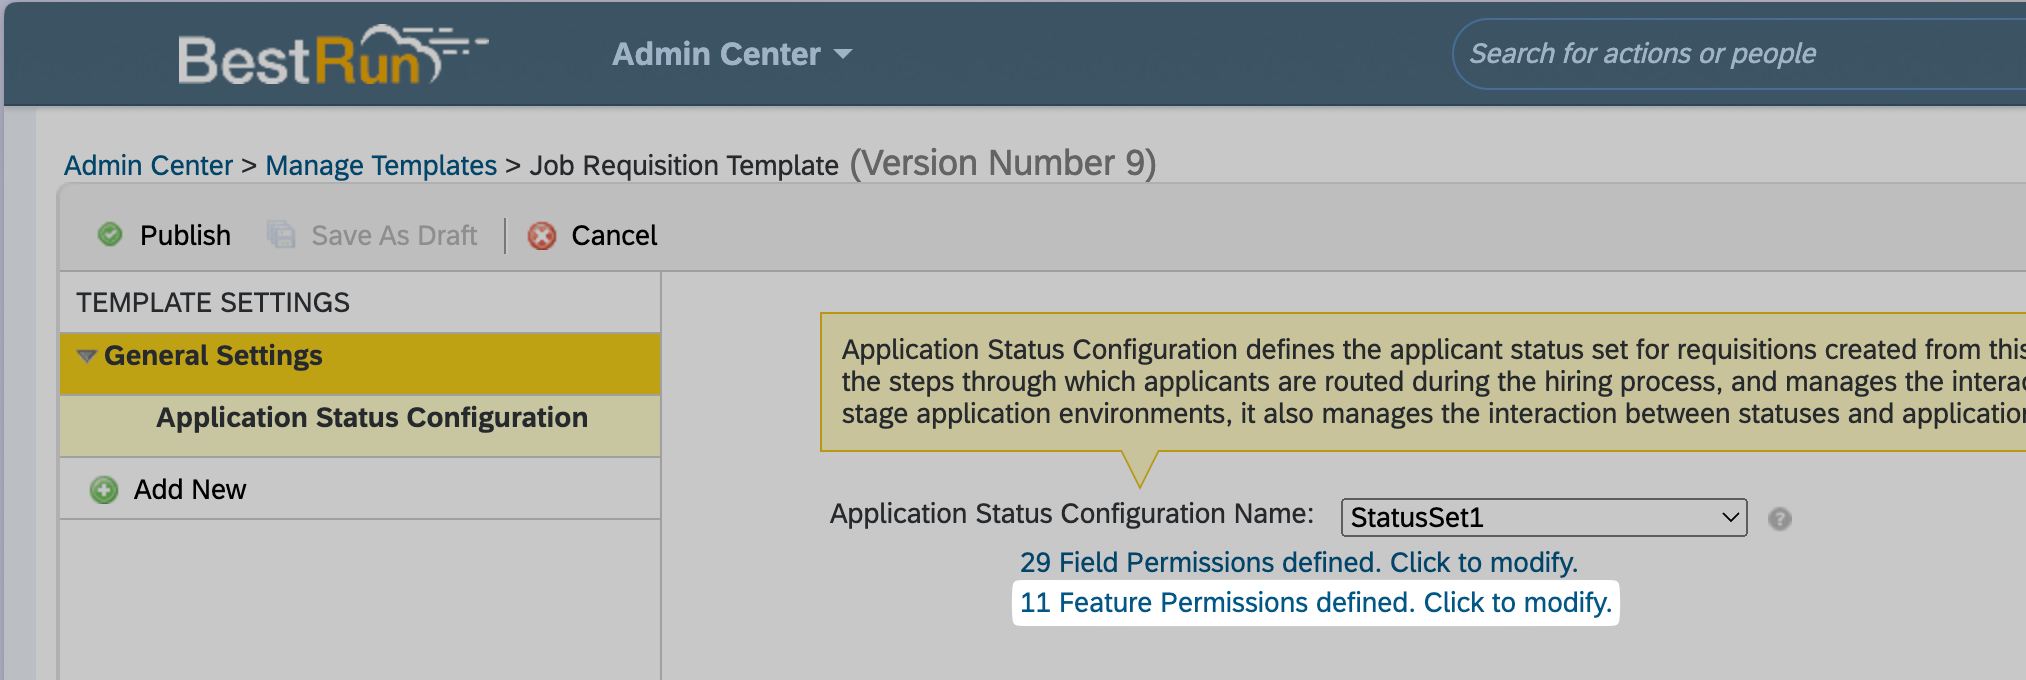The height and width of the screenshot is (680, 2026).
Task: Click the red Cancel X icon
Action: (542, 236)
